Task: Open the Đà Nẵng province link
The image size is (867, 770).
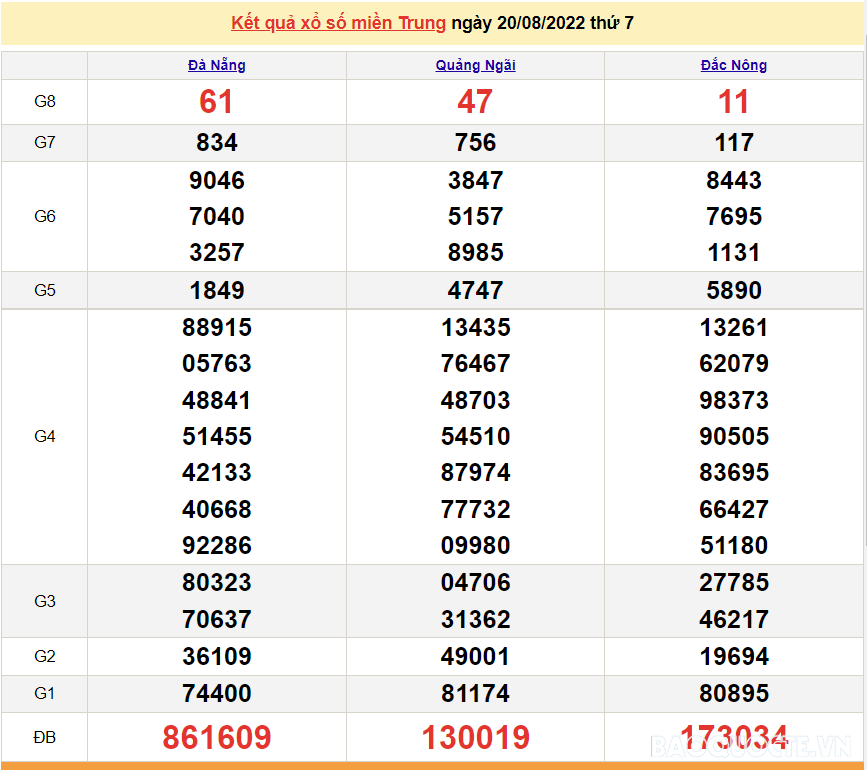Action: tap(216, 65)
